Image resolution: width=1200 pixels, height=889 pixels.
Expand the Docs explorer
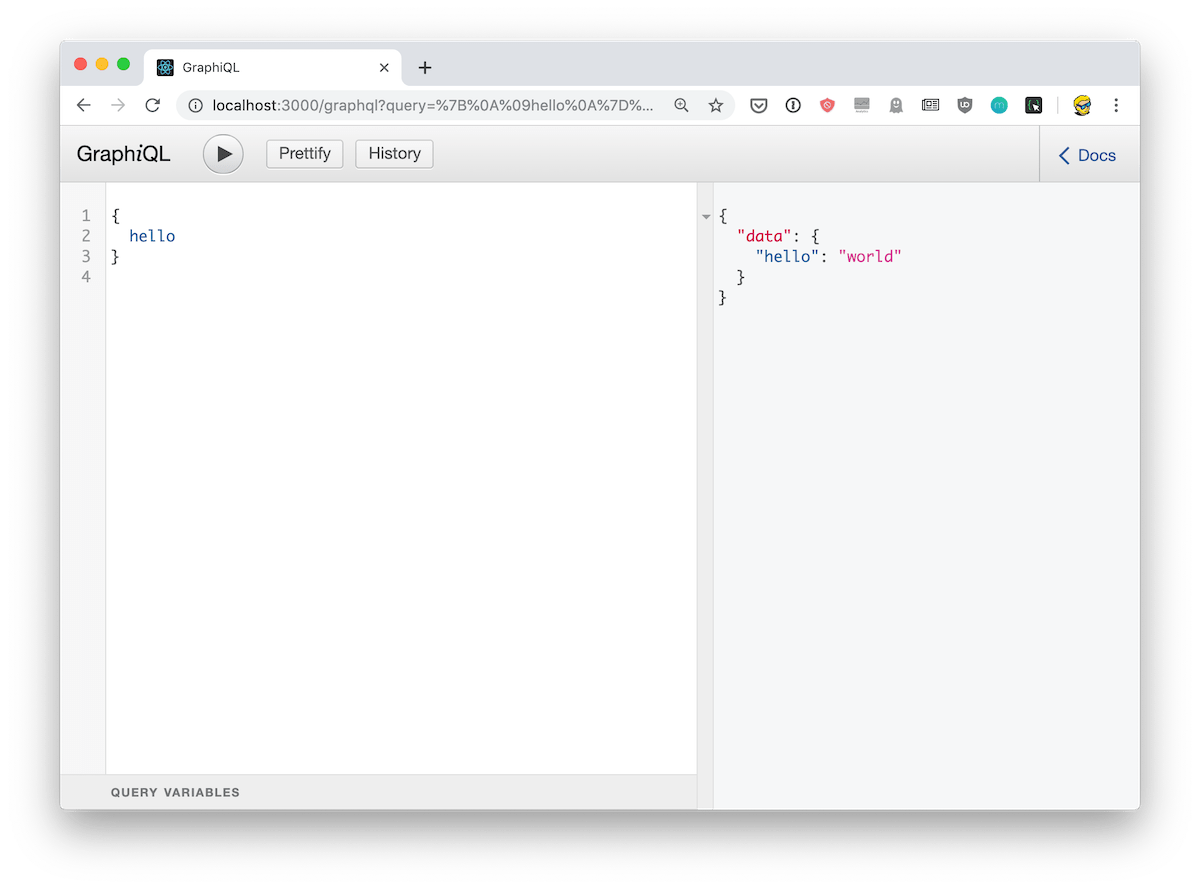tap(1087, 155)
